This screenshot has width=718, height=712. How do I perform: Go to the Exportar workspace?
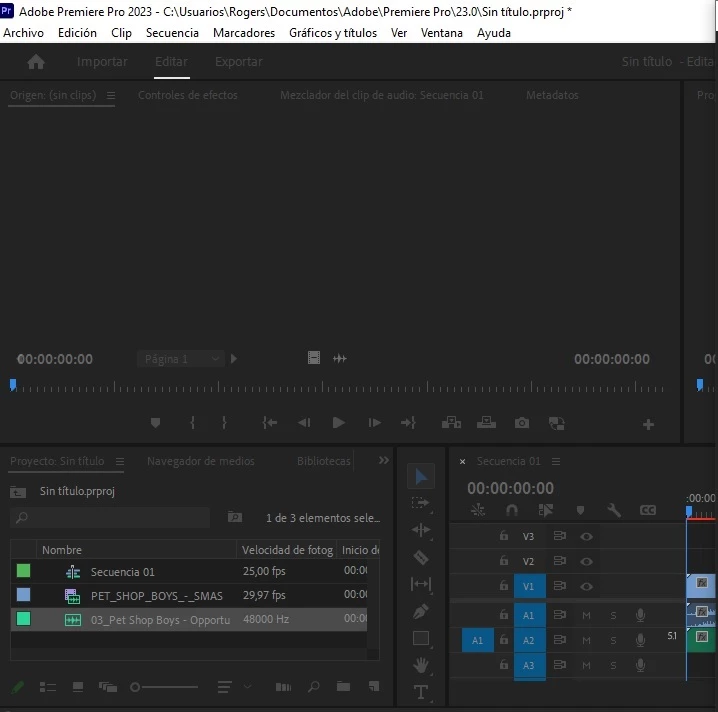pos(239,61)
